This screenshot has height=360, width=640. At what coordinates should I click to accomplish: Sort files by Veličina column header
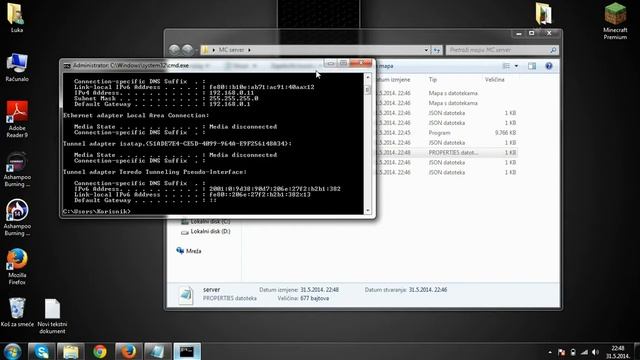coord(495,80)
